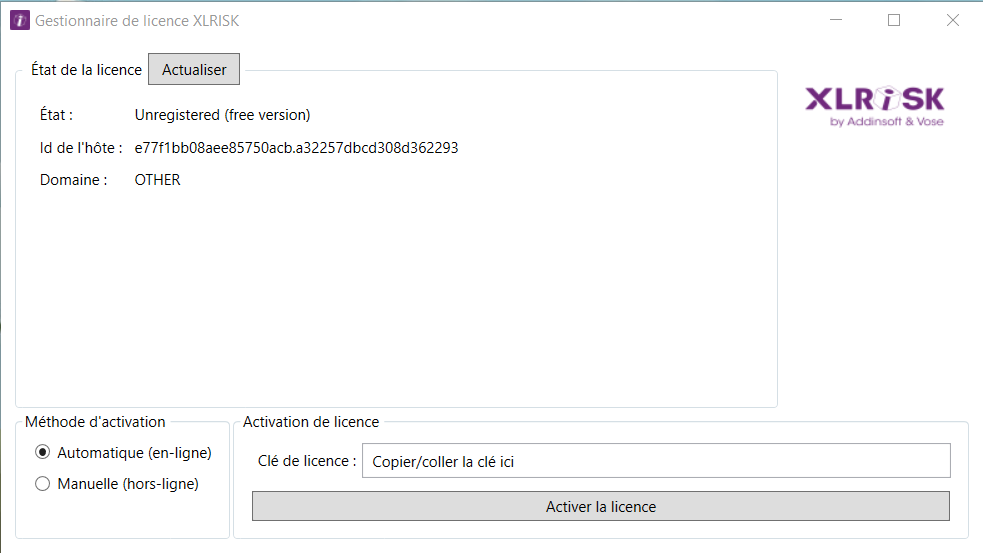Screen dimensions: 983x553
Task: Click the Unregistered (free version) status text
Action: (222, 115)
